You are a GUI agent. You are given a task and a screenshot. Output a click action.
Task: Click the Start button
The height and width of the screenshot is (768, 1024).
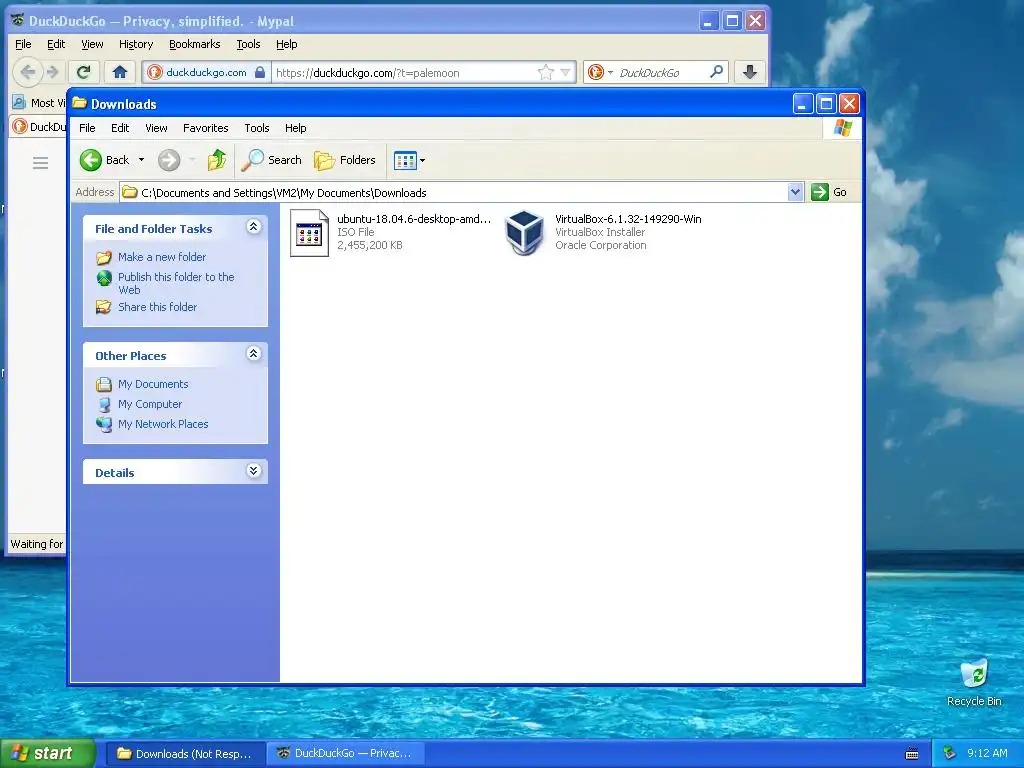click(x=48, y=754)
